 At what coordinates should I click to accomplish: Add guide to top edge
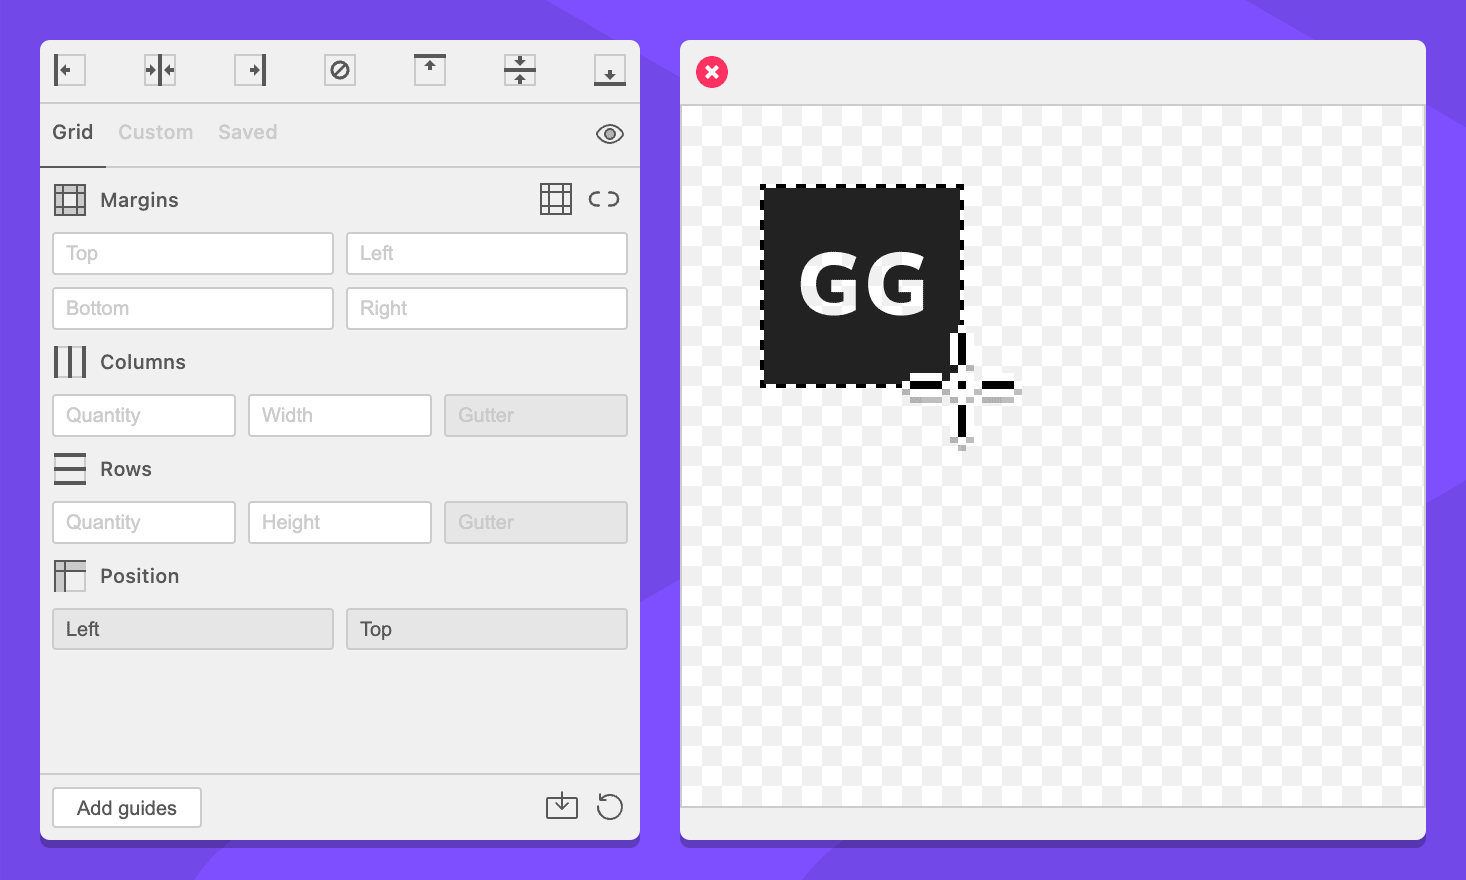pos(430,70)
